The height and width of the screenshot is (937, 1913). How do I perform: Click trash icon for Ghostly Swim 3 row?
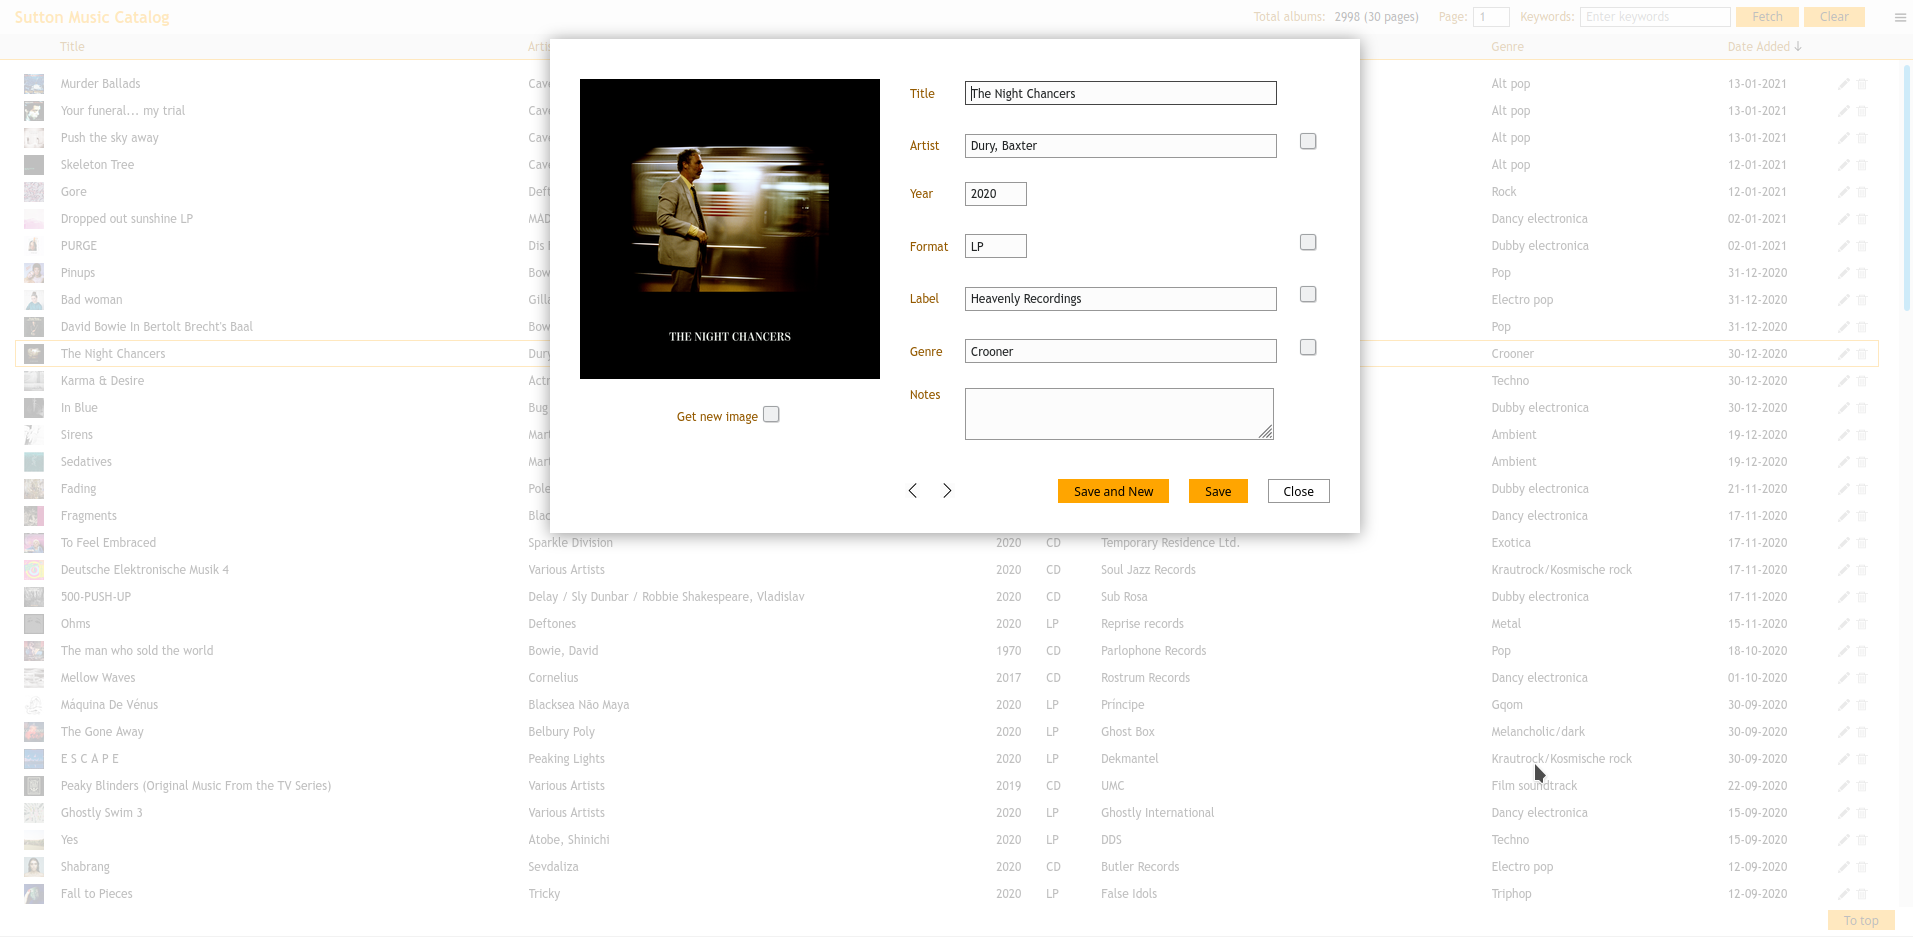(x=1862, y=813)
